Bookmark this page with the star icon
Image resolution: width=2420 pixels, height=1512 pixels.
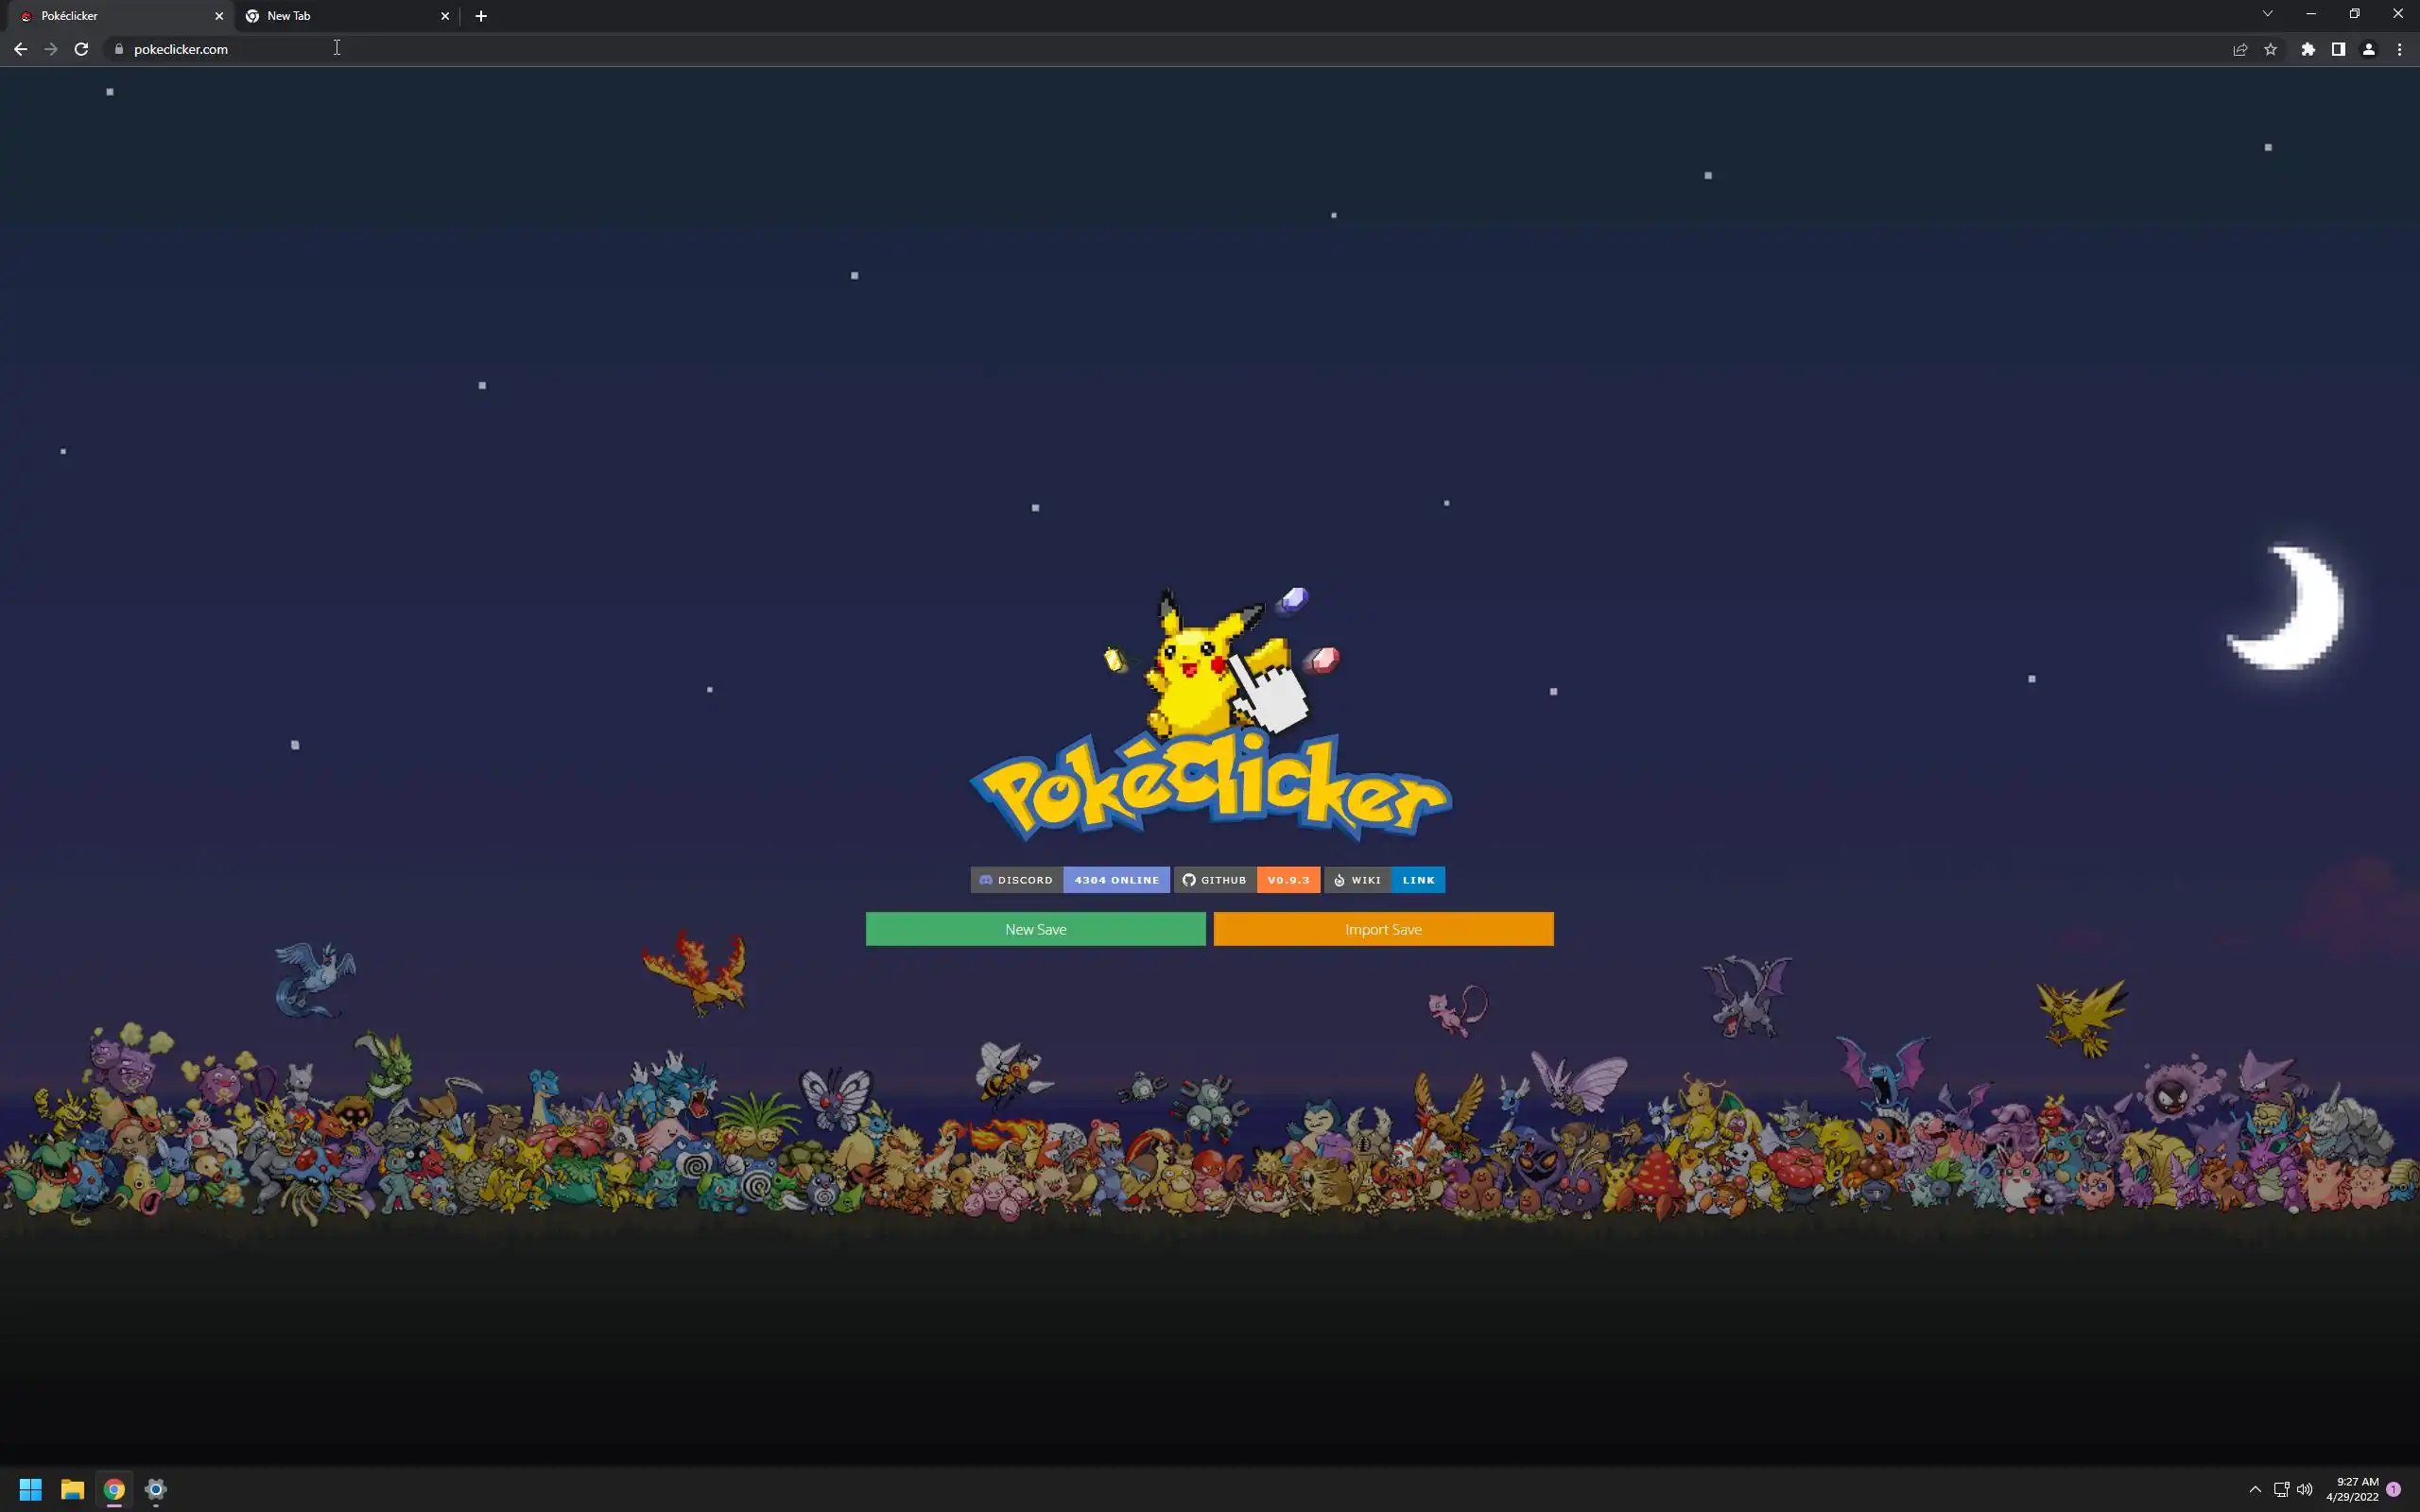[x=2270, y=49]
